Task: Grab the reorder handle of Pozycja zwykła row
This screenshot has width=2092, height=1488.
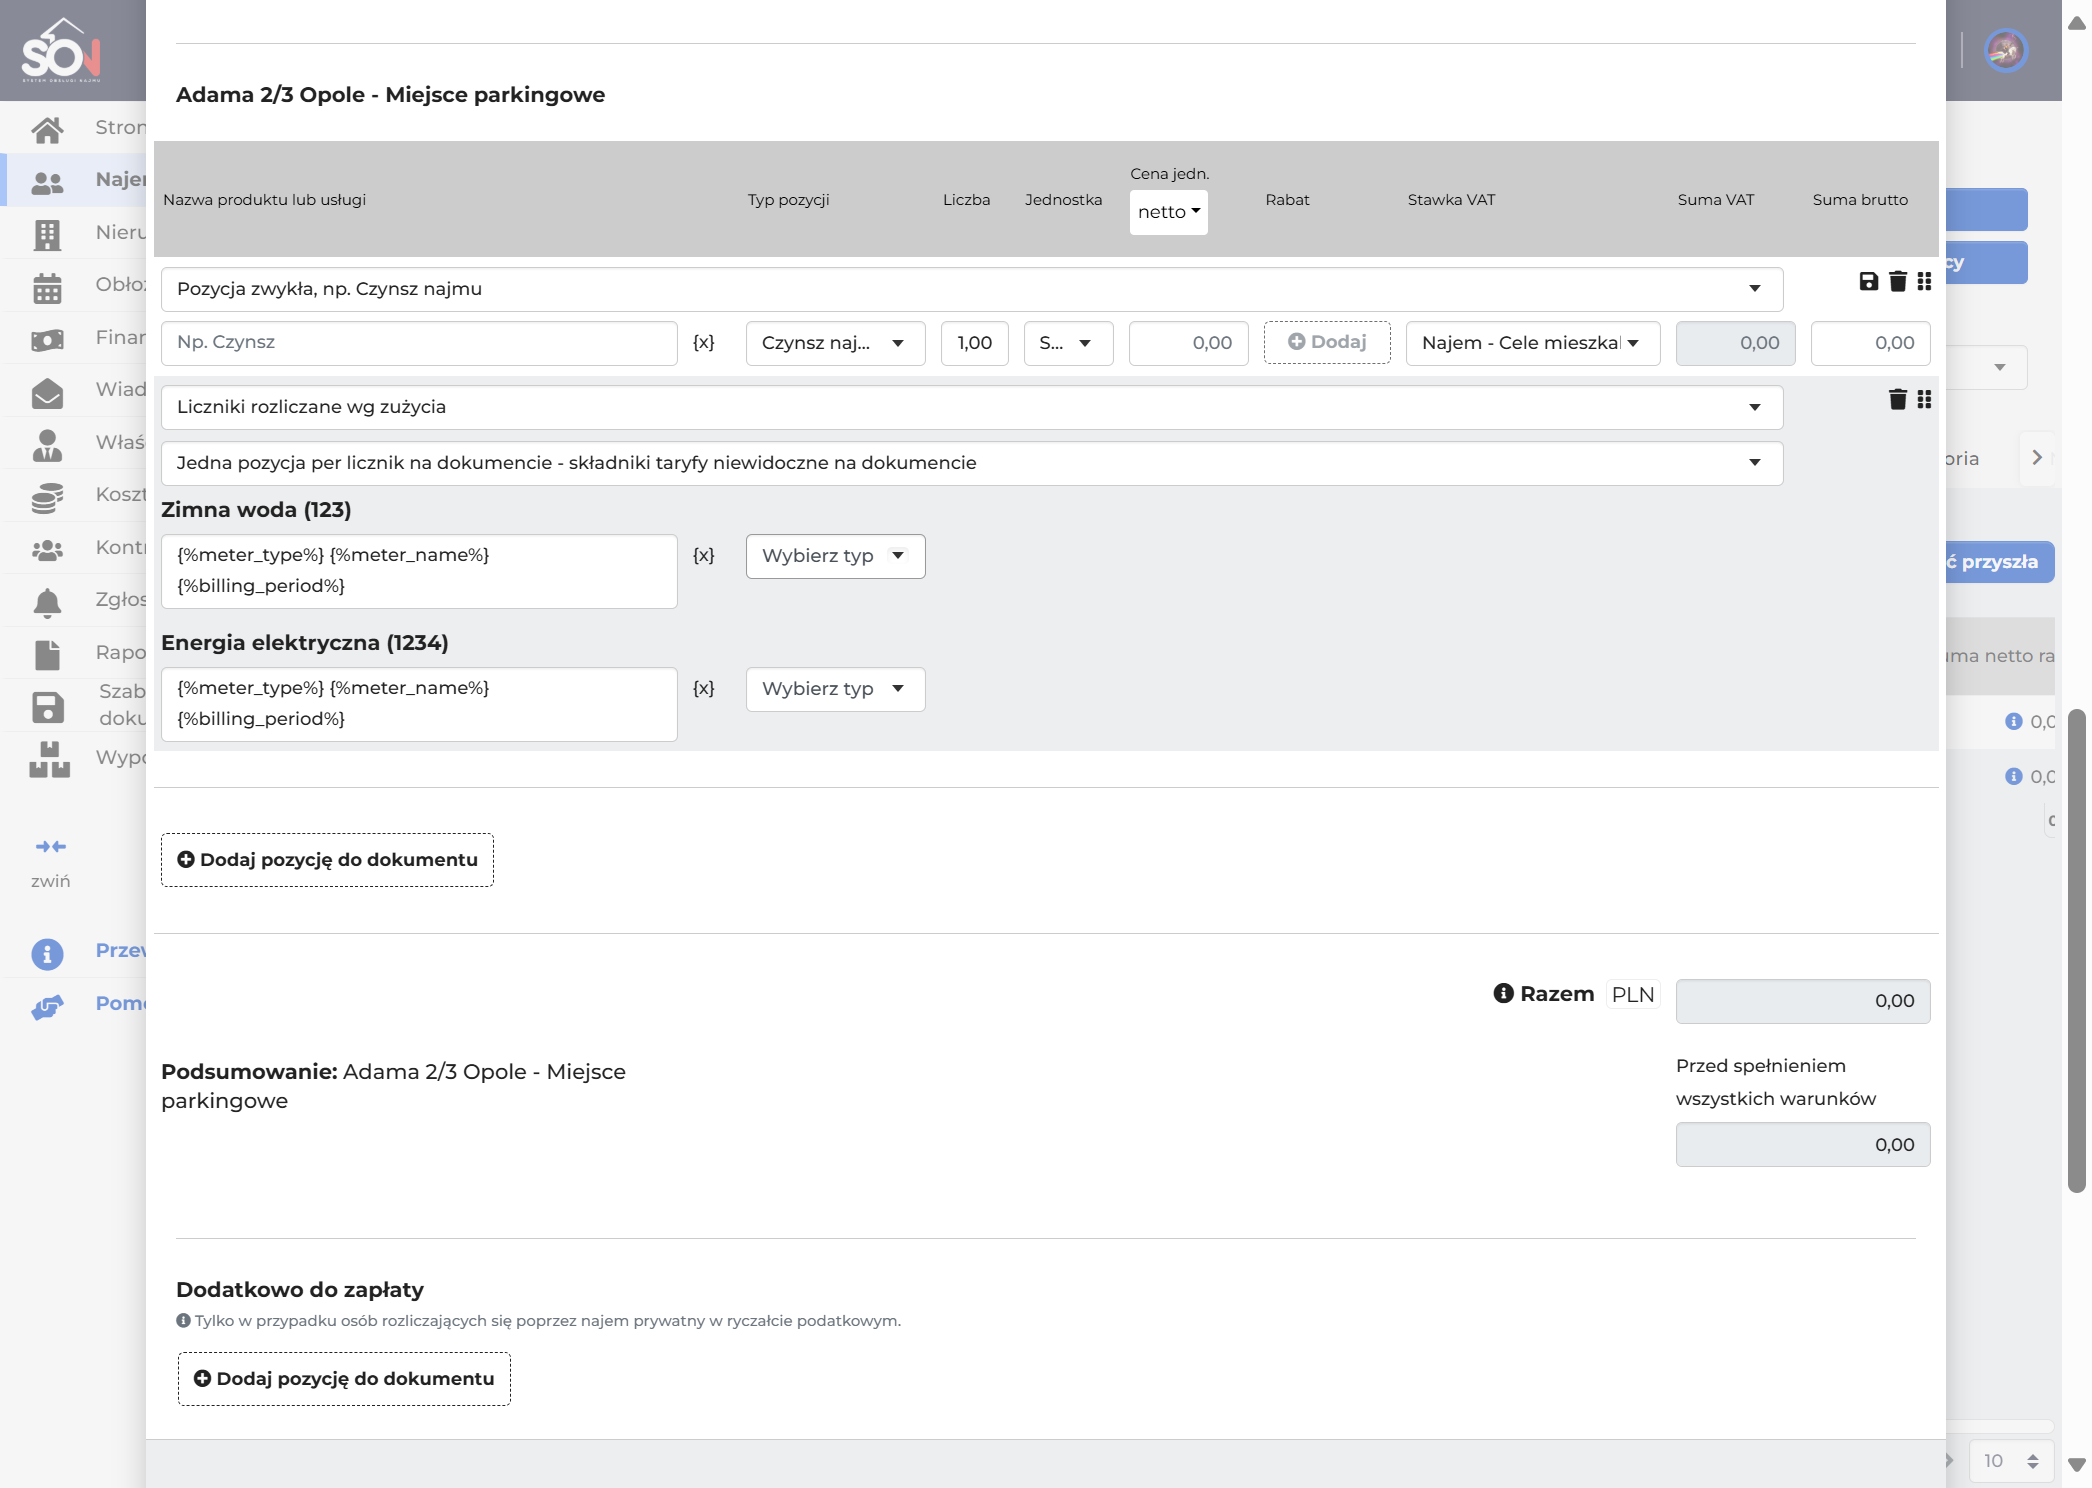Action: pyautogui.click(x=1924, y=282)
